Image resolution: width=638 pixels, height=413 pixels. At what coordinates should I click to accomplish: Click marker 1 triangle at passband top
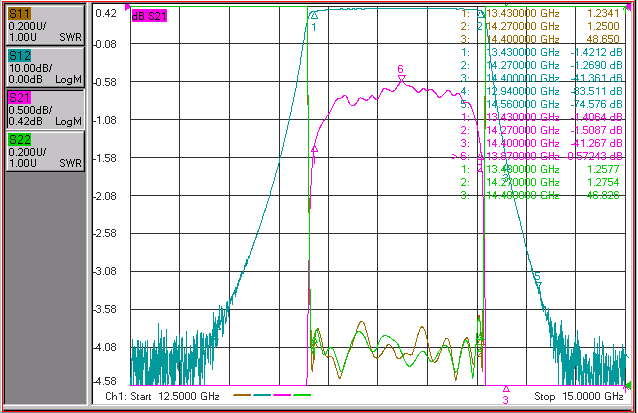[x=314, y=15]
